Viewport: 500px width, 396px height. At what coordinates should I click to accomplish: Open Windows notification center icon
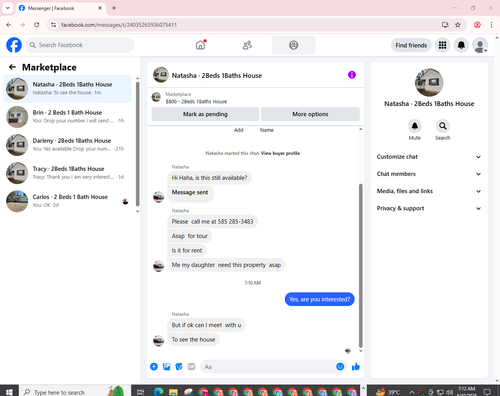tap(487, 392)
